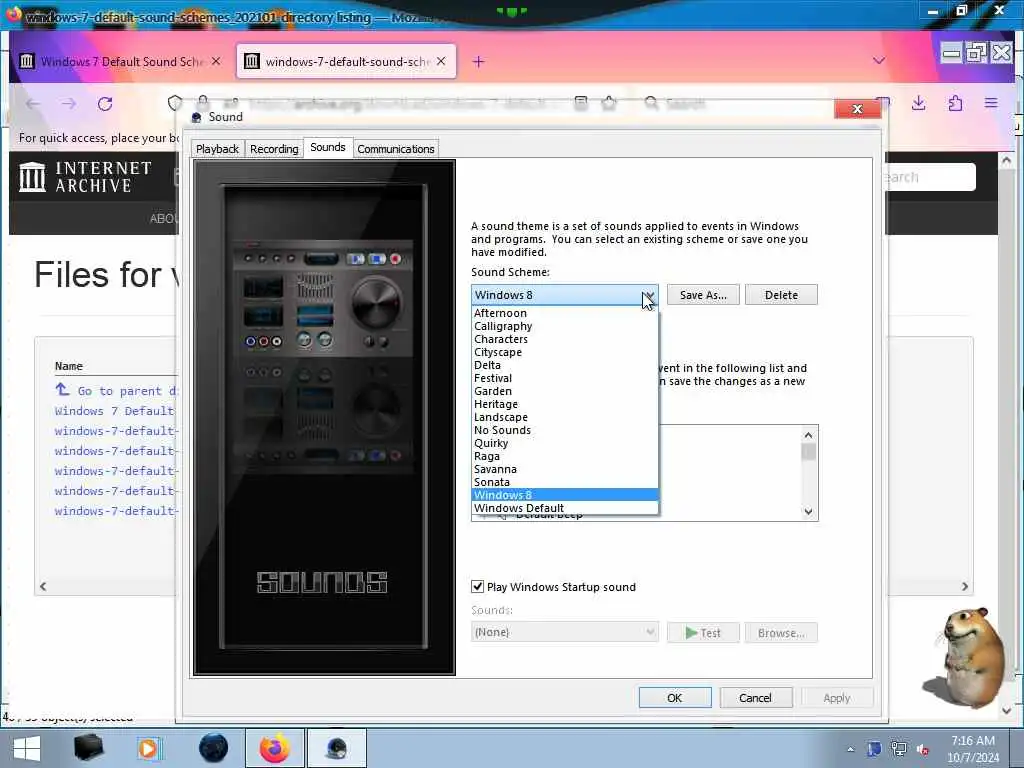The image size is (1024, 768).
Task: Click the tracking protection shield icon
Action: 175,103
